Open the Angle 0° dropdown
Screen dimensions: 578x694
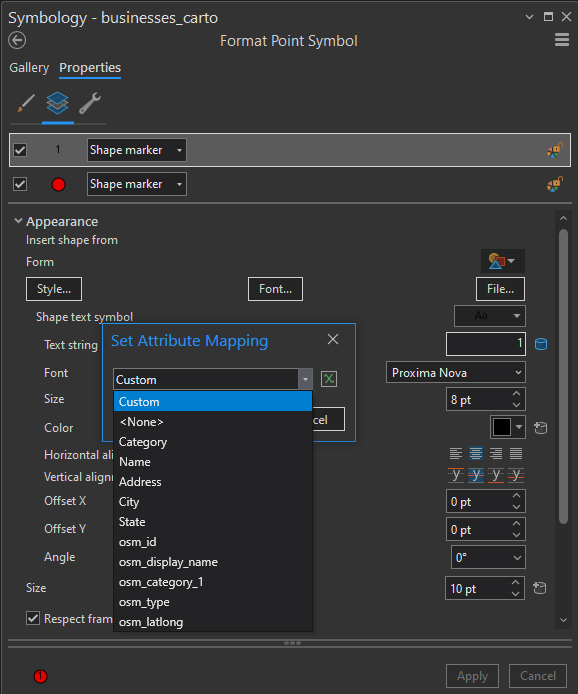(488, 557)
